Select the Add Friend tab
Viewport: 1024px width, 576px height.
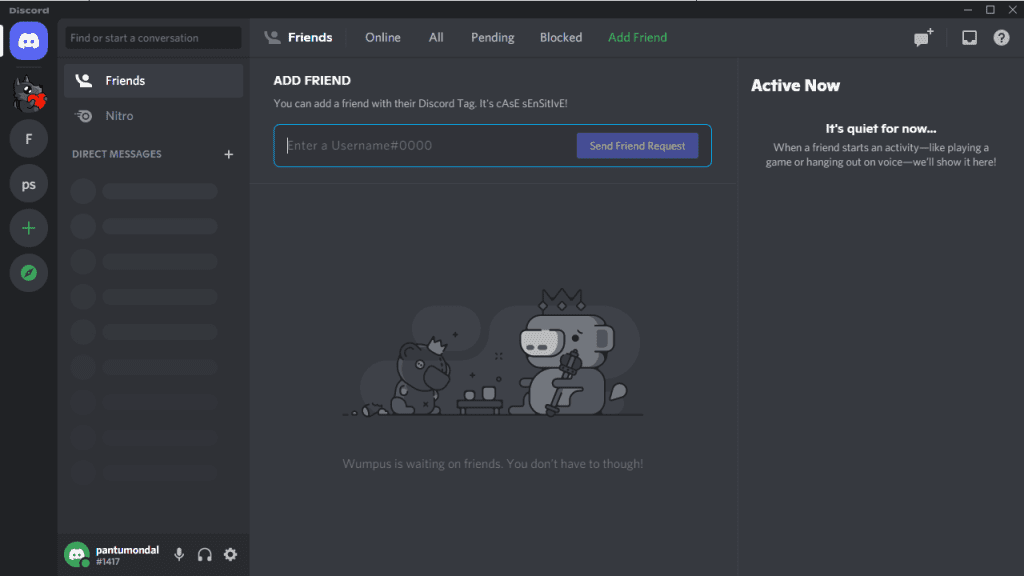click(637, 38)
